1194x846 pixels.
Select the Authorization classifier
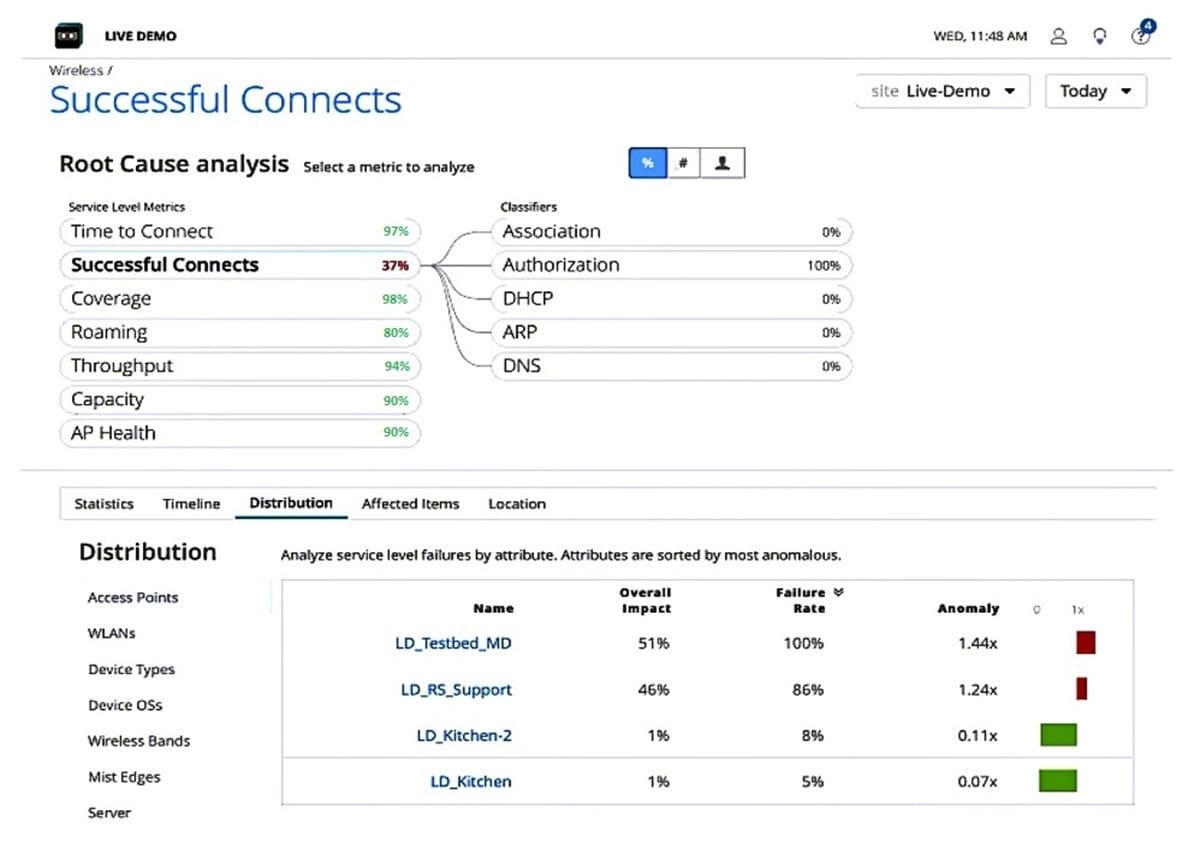coord(671,265)
